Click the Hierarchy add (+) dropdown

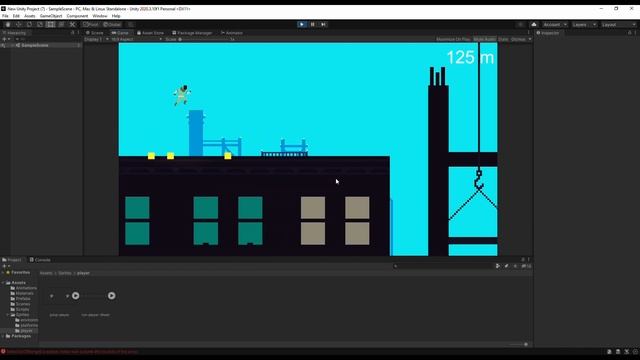(x=6, y=39)
